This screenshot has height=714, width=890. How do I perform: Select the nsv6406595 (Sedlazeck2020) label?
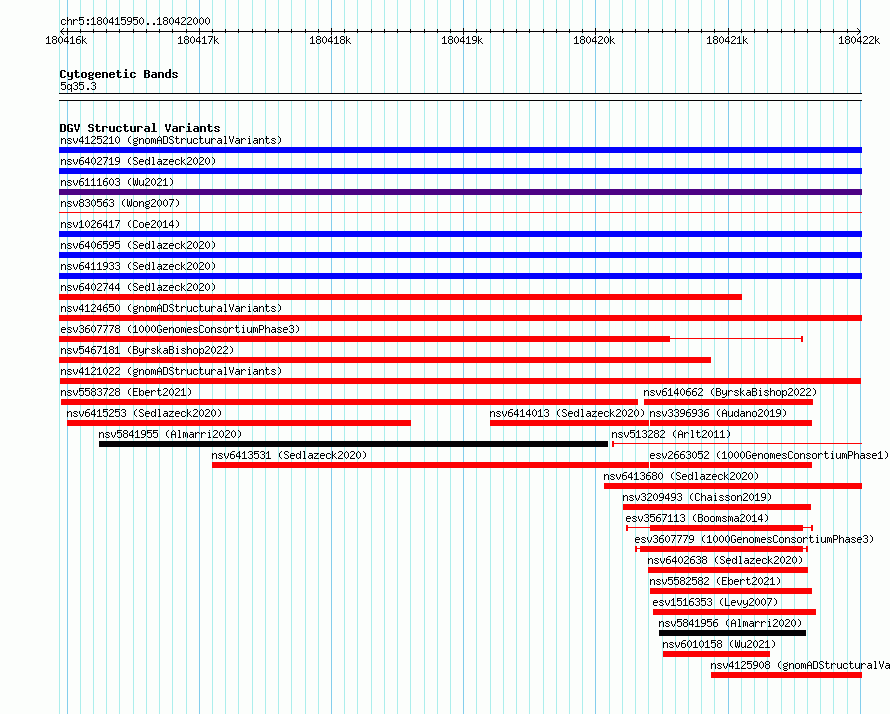(138, 245)
